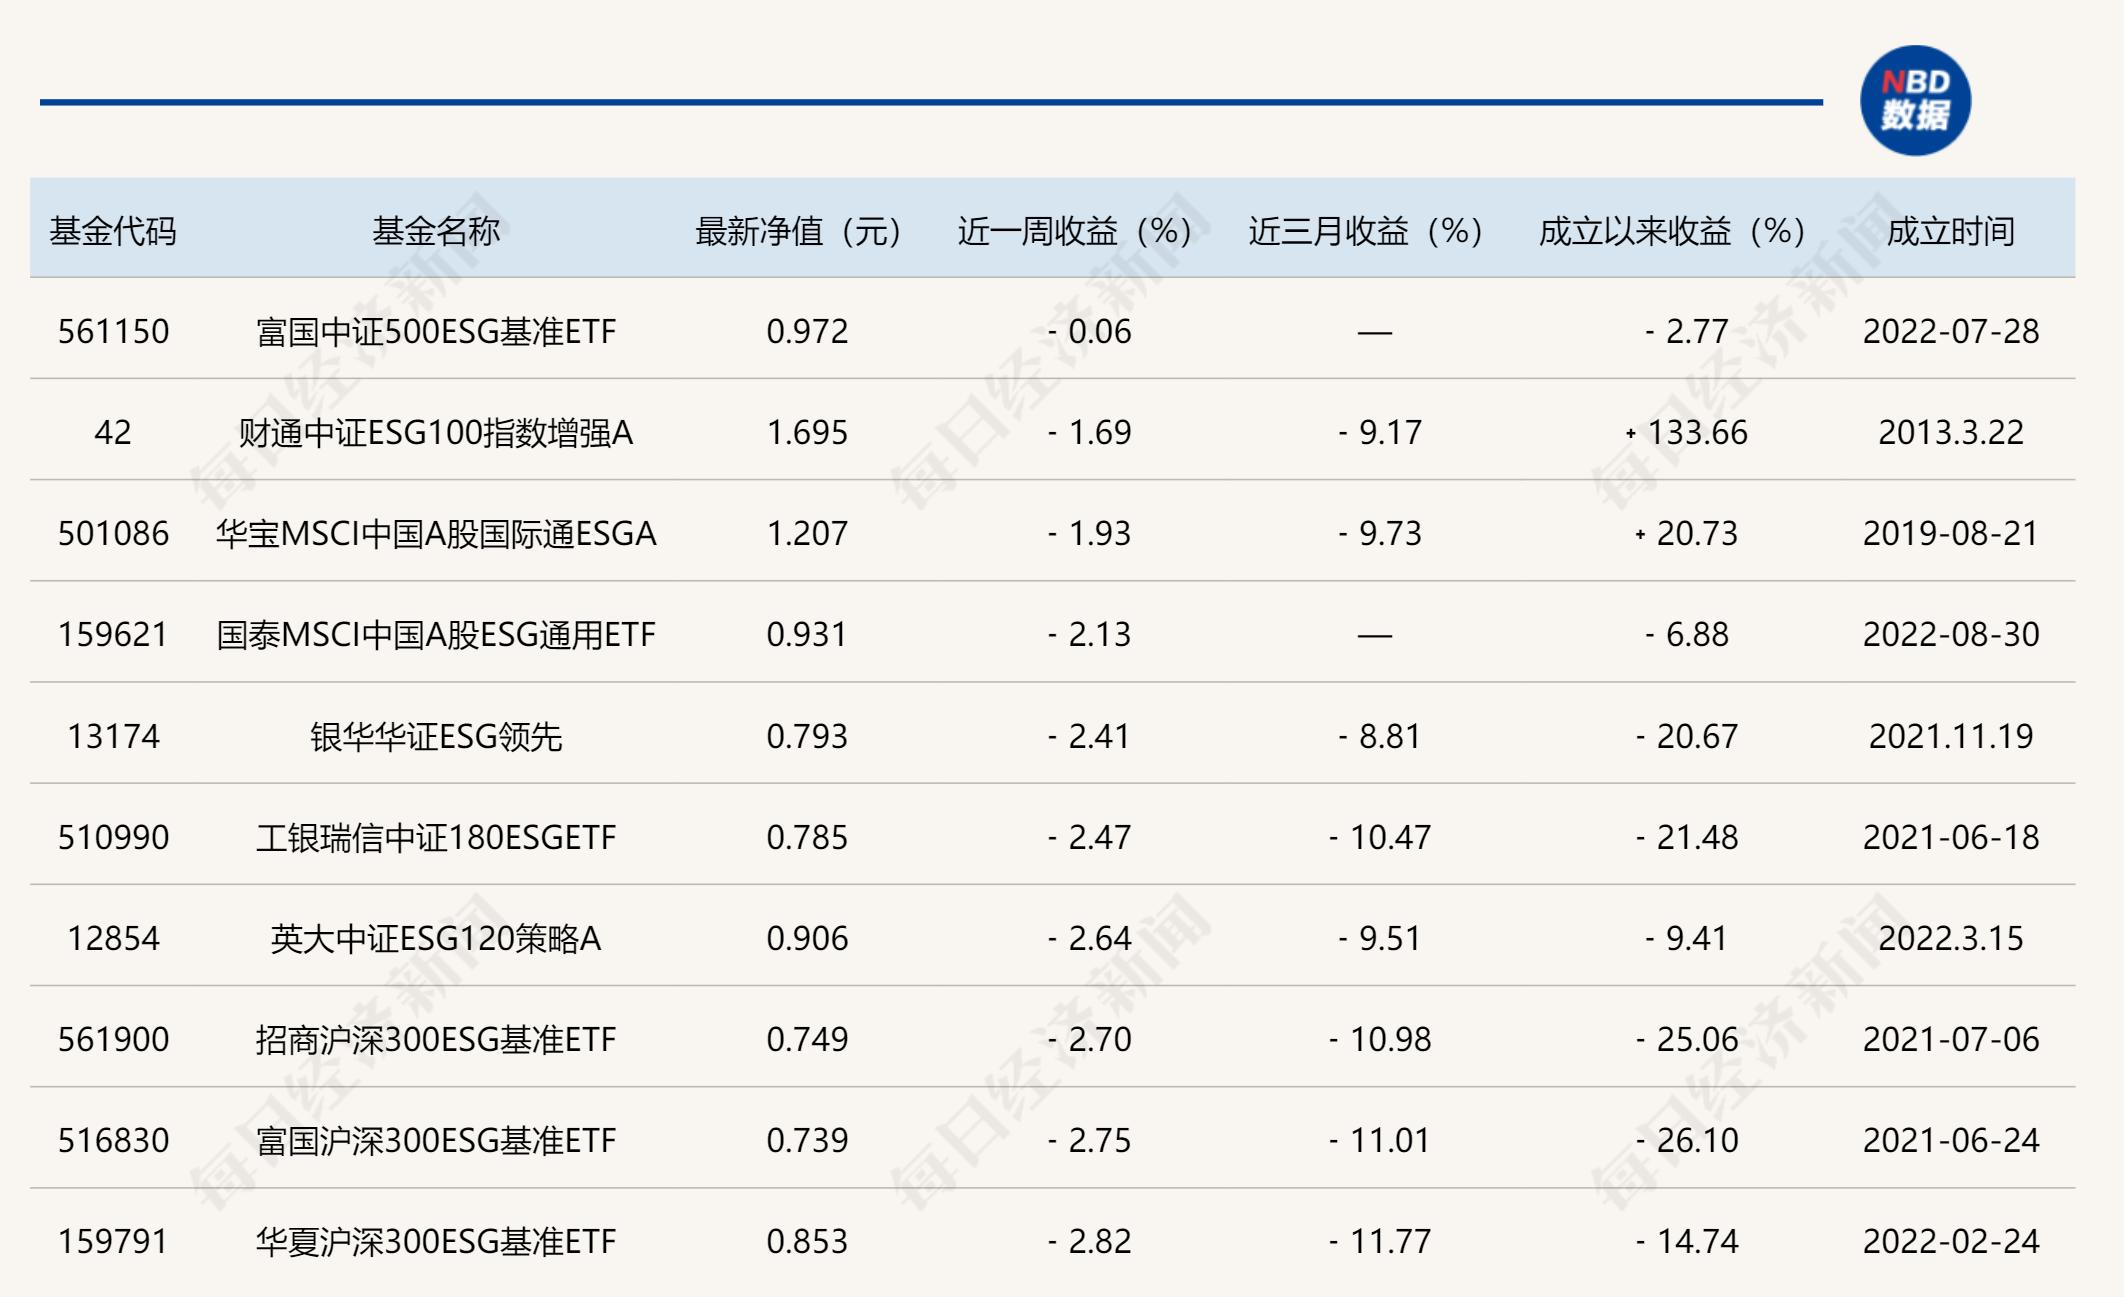Select net value 0.931
The height and width of the screenshot is (1297, 2124).
(x=807, y=634)
